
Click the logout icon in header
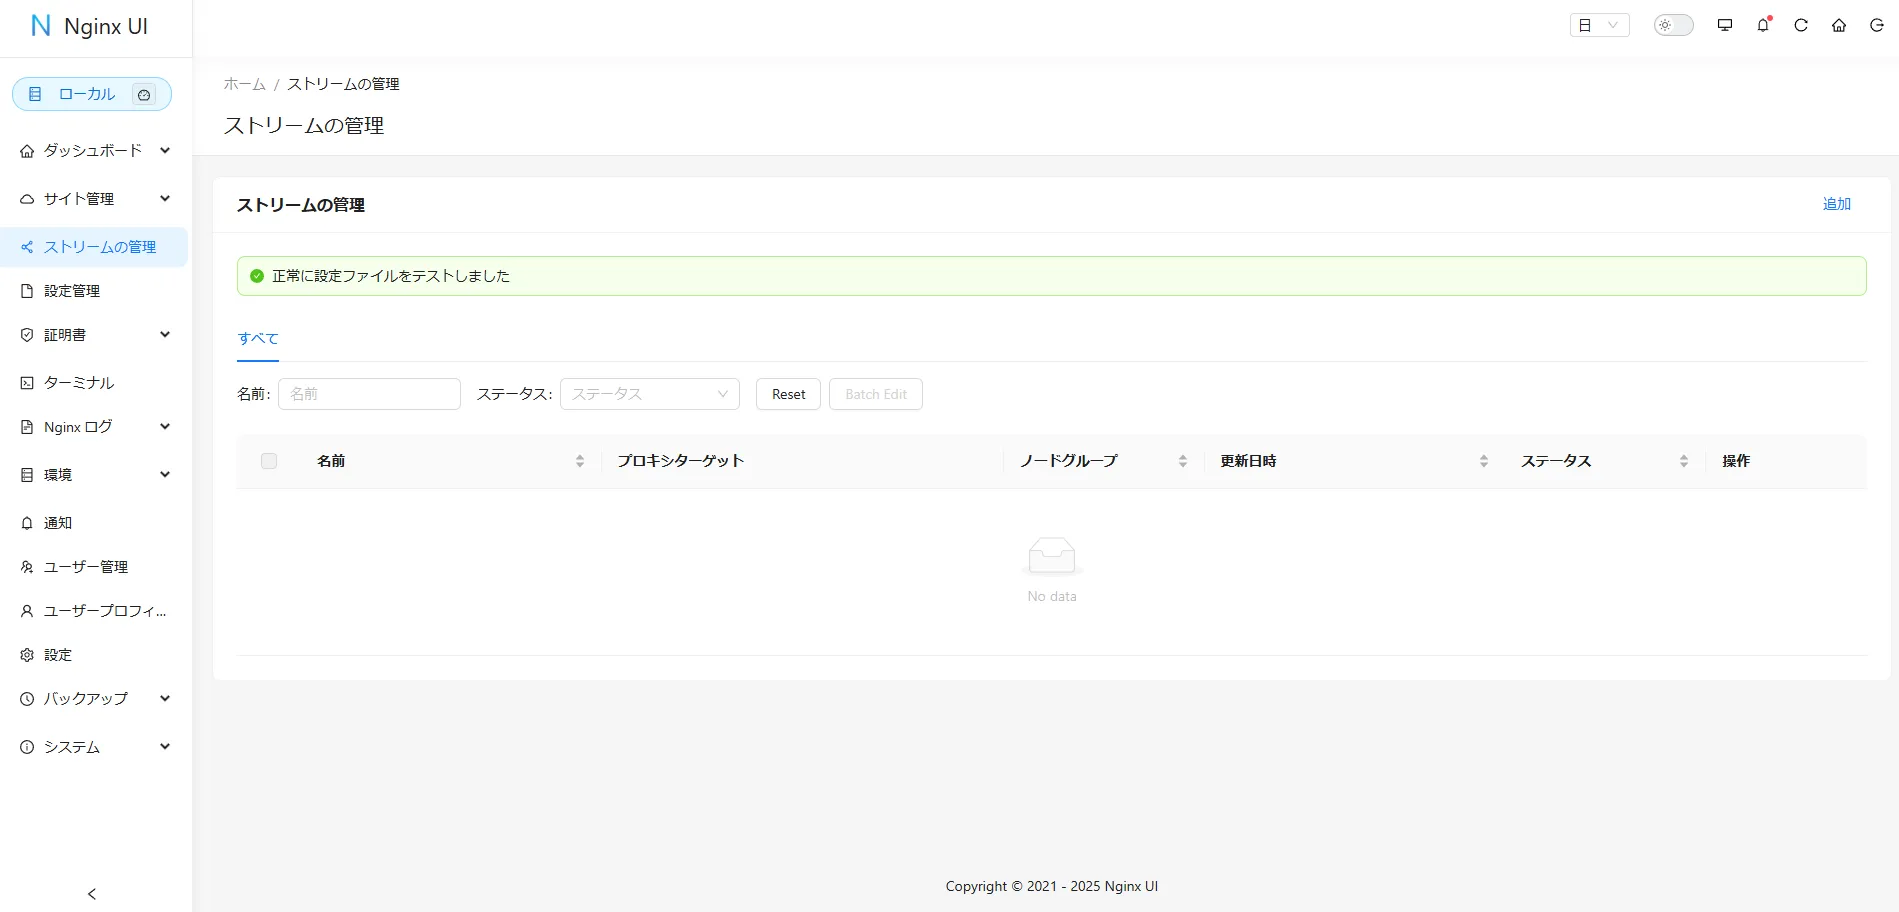pyautogui.click(x=1877, y=26)
